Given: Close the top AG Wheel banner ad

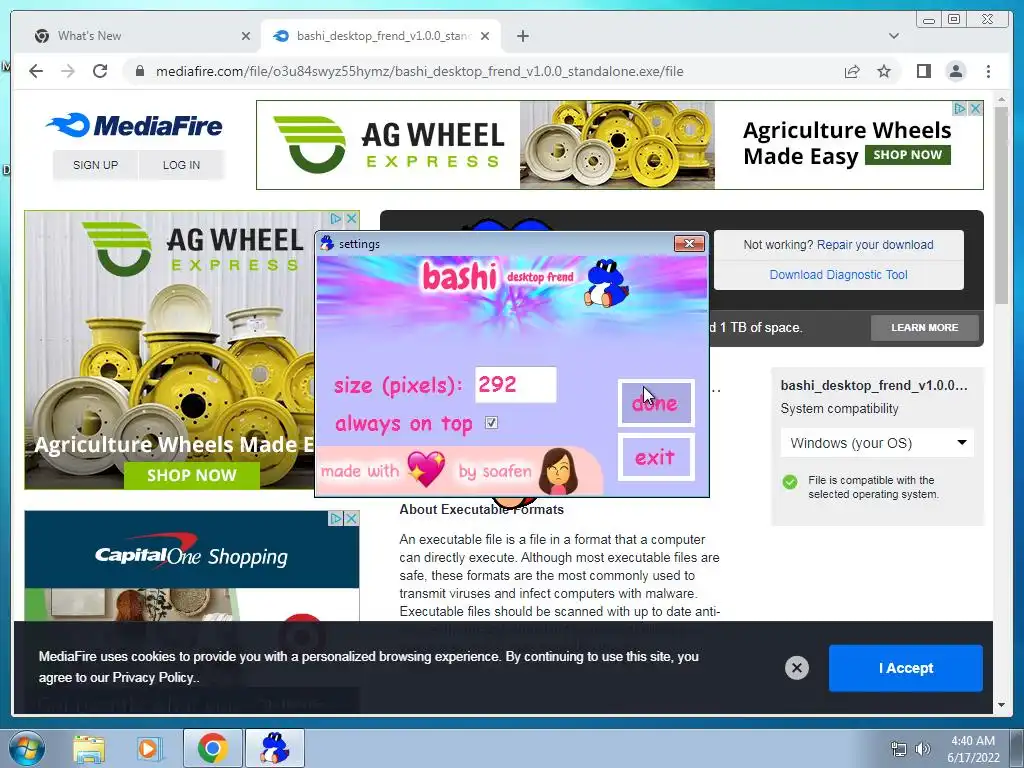Looking at the screenshot, I should click(975, 108).
